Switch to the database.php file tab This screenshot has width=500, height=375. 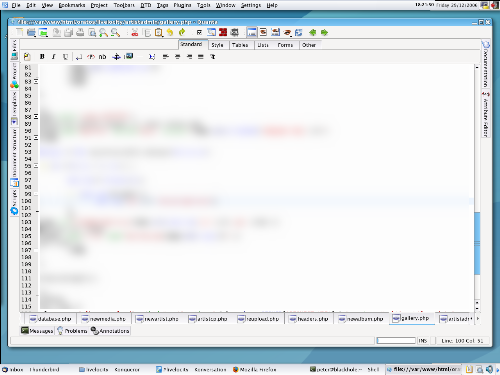tap(50, 319)
